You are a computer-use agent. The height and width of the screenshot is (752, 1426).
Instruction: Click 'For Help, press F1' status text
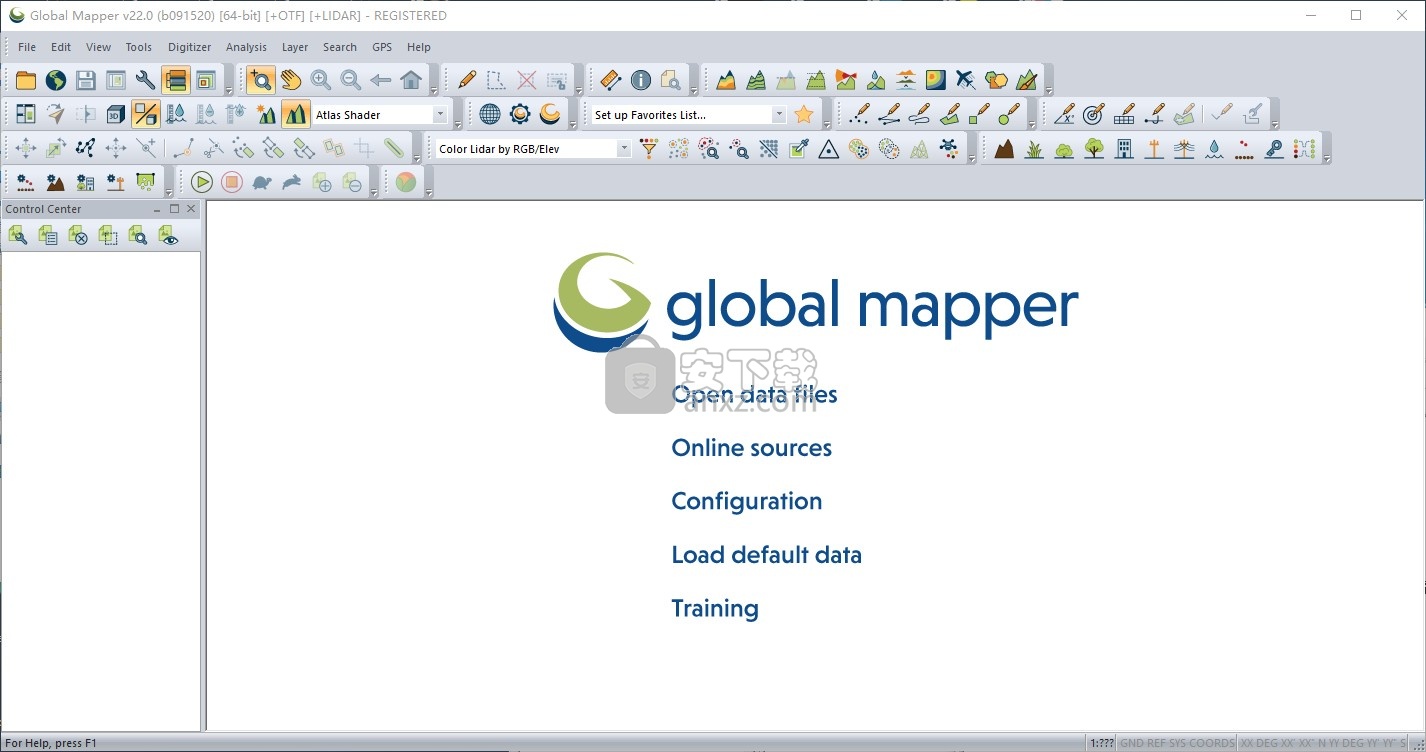pyautogui.click(x=53, y=743)
